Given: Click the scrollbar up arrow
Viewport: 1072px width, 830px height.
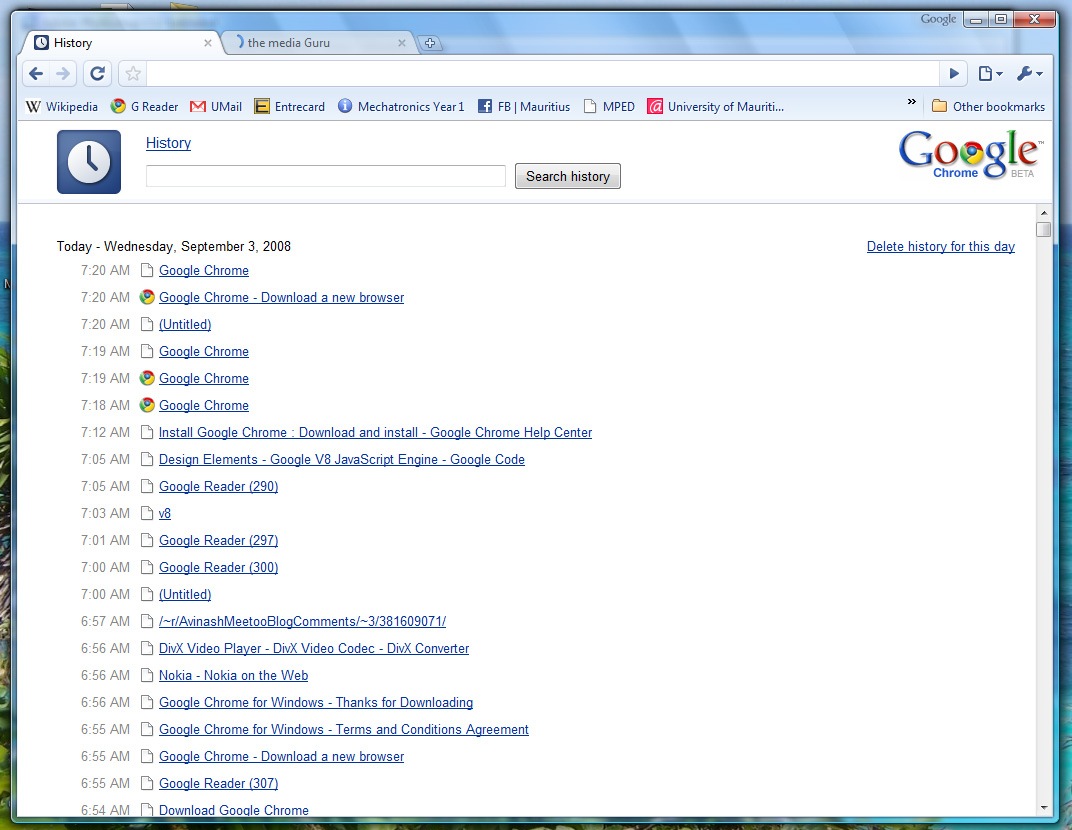Looking at the screenshot, I should tap(1043, 213).
